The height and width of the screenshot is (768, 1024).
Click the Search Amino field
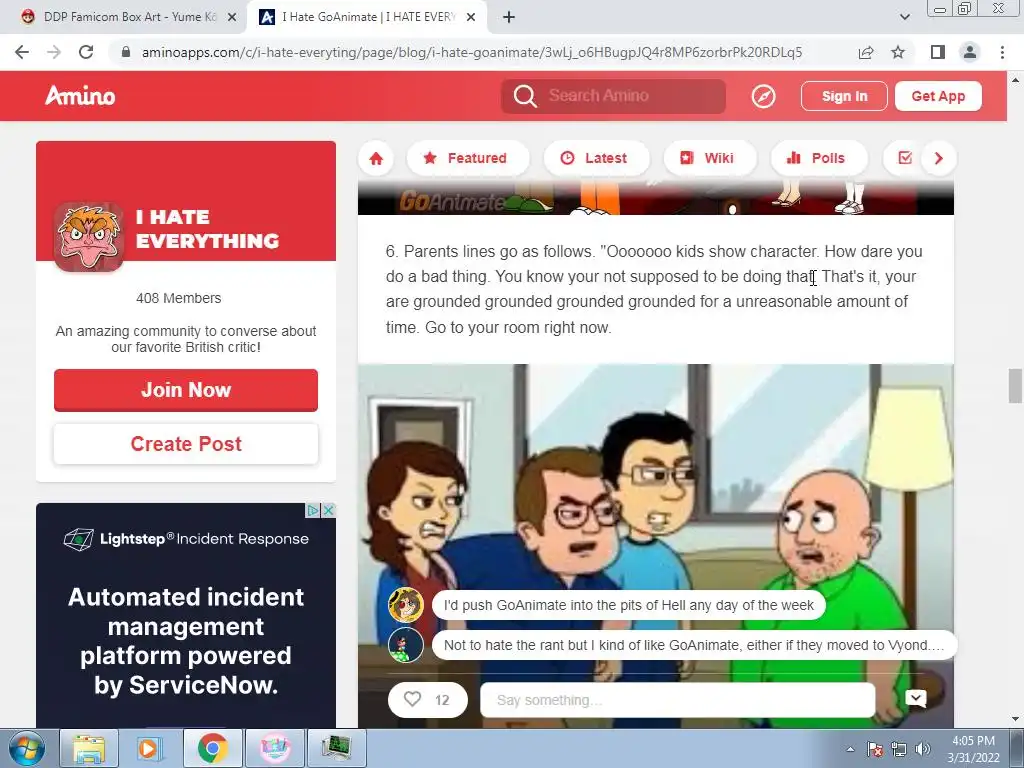tap(613, 96)
